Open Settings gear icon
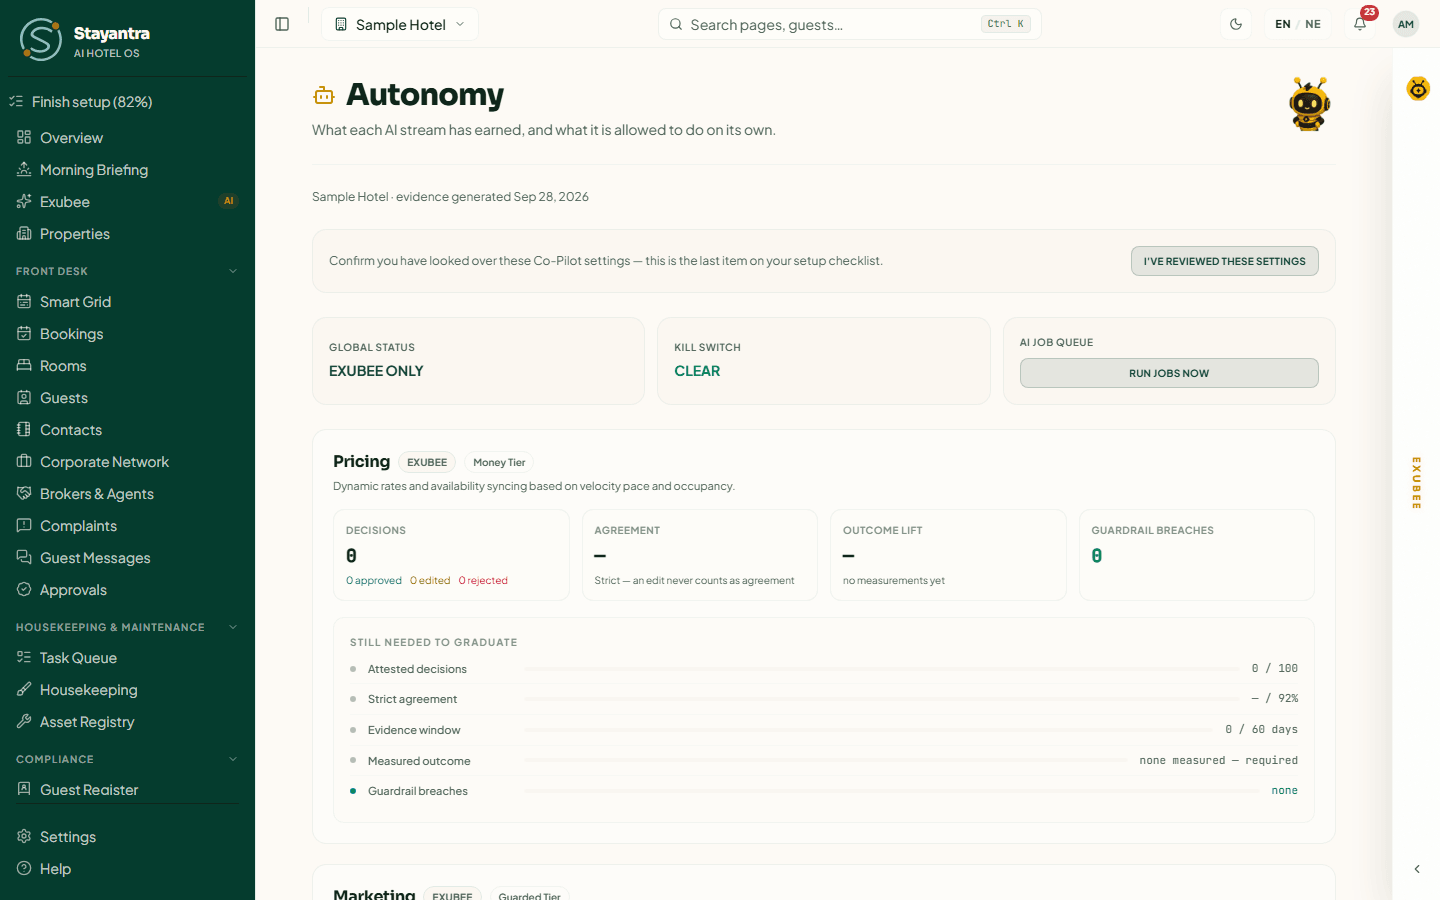The width and height of the screenshot is (1440, 900). [24, 836]
